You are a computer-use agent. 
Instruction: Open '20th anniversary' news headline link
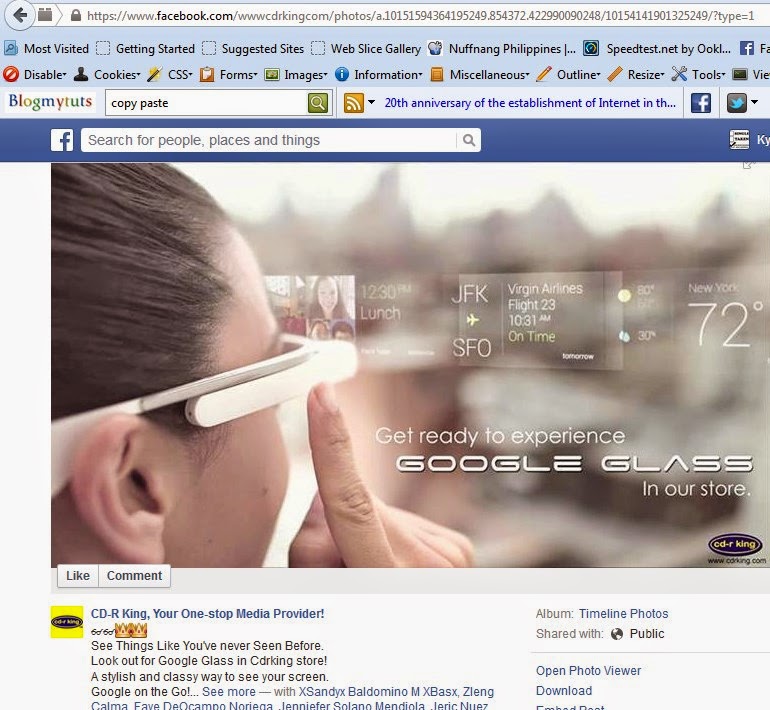[x=530, y=103]
